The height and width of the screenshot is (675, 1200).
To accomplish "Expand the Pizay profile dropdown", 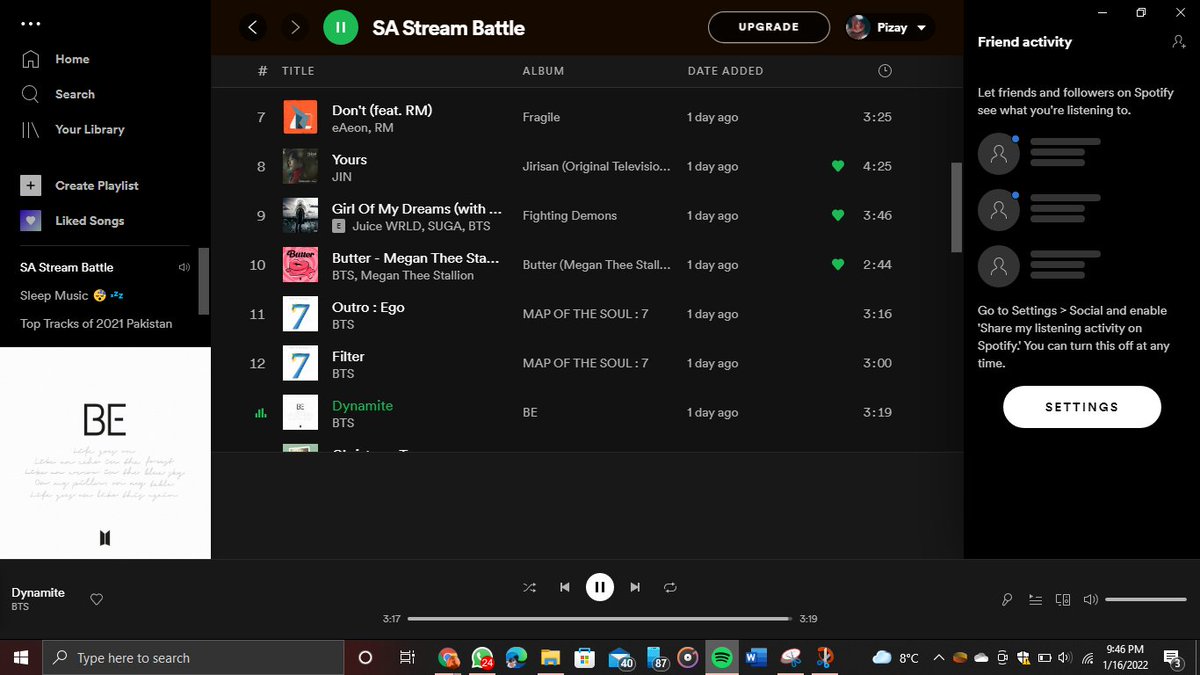I will pyautogui.click(x=921, y=28).
